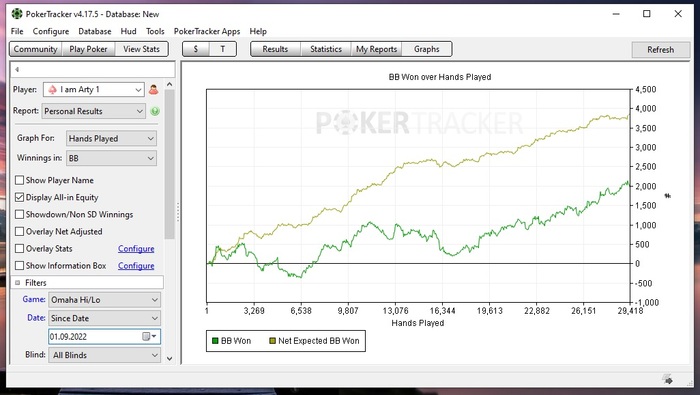Open the calendar picker in the date field
Screen dimensions: 700x395
tap(150, 337)
